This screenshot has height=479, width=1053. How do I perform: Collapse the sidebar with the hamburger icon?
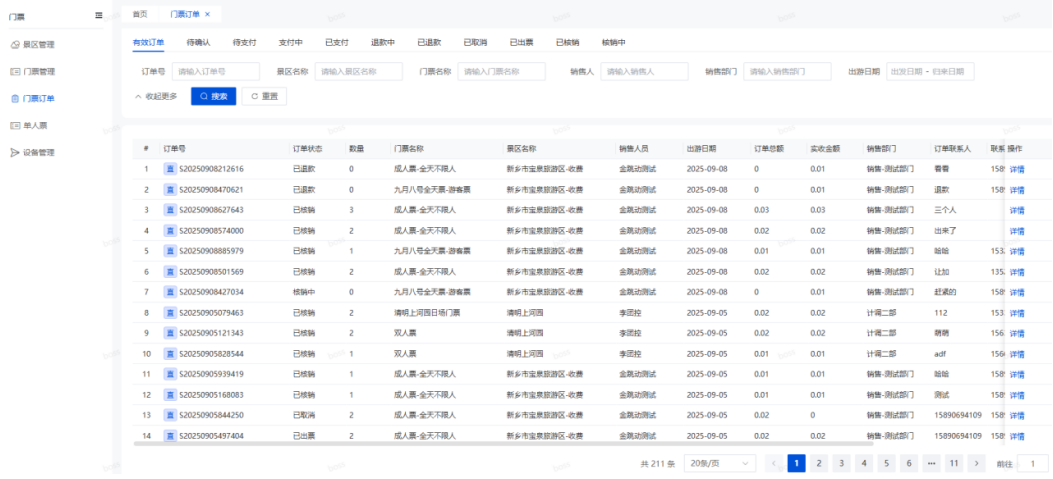click(x=98, y=15)
